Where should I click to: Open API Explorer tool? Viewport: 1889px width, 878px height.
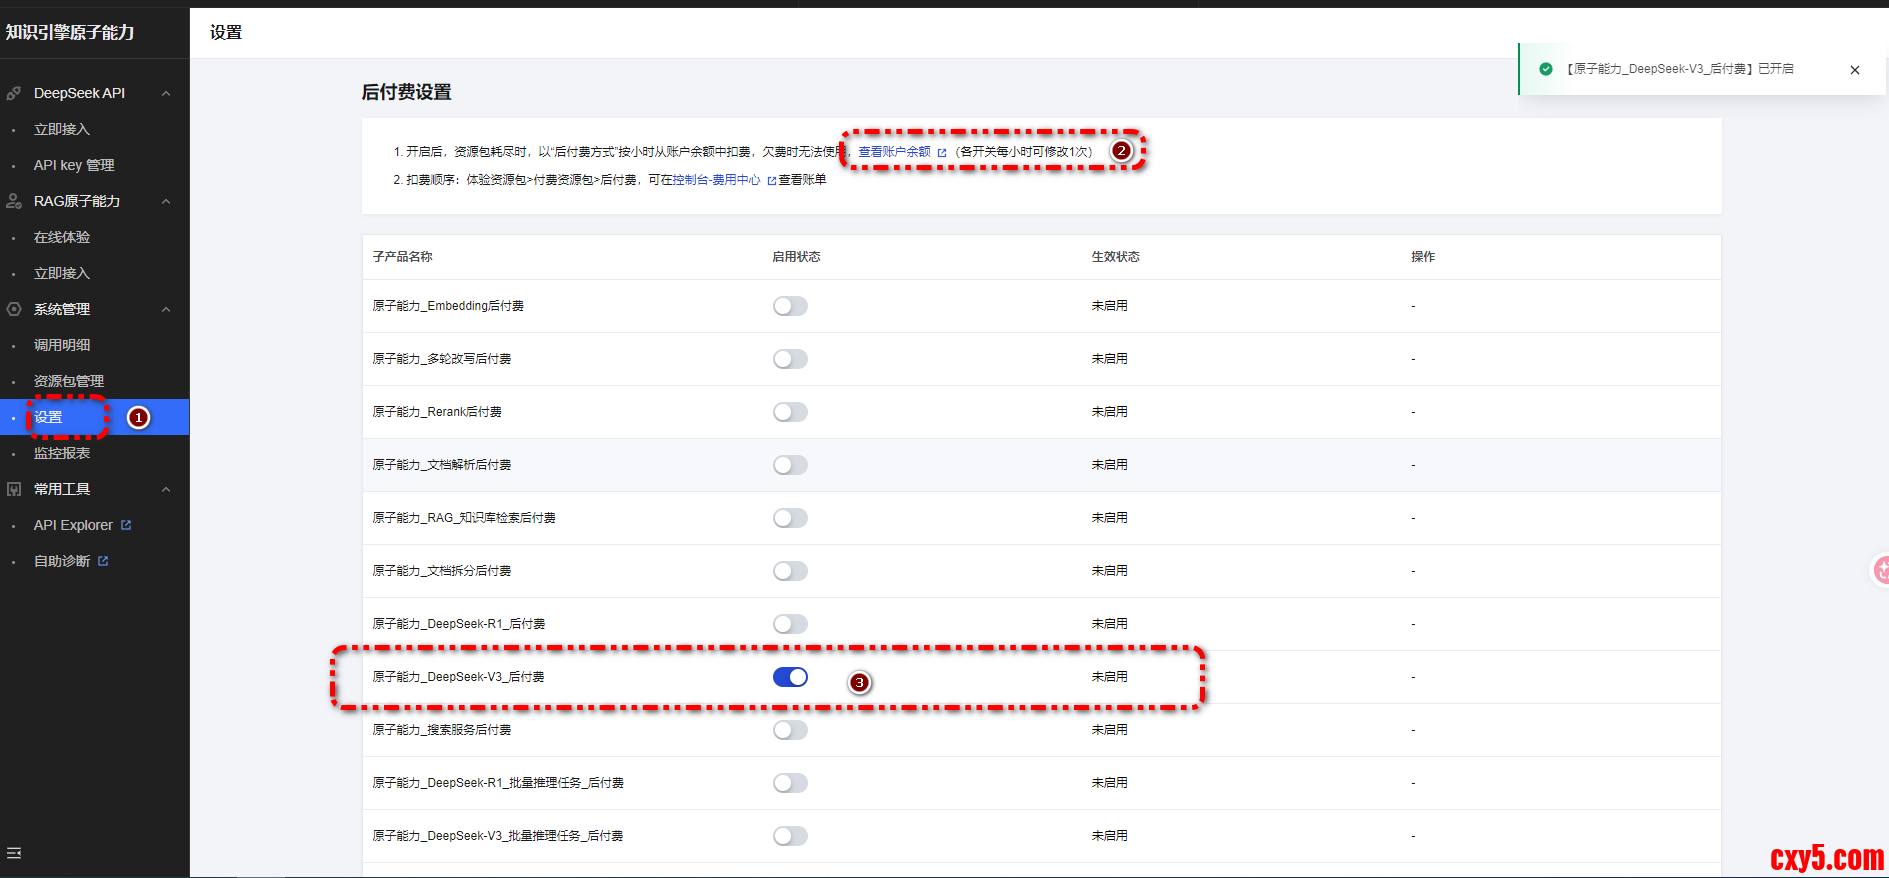[73, 525]
